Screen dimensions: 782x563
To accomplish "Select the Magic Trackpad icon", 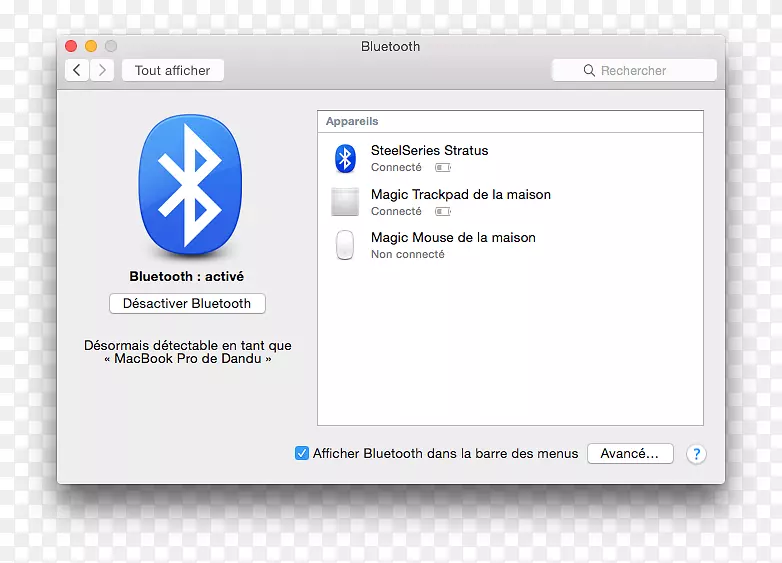I will (x=345, y=202).
